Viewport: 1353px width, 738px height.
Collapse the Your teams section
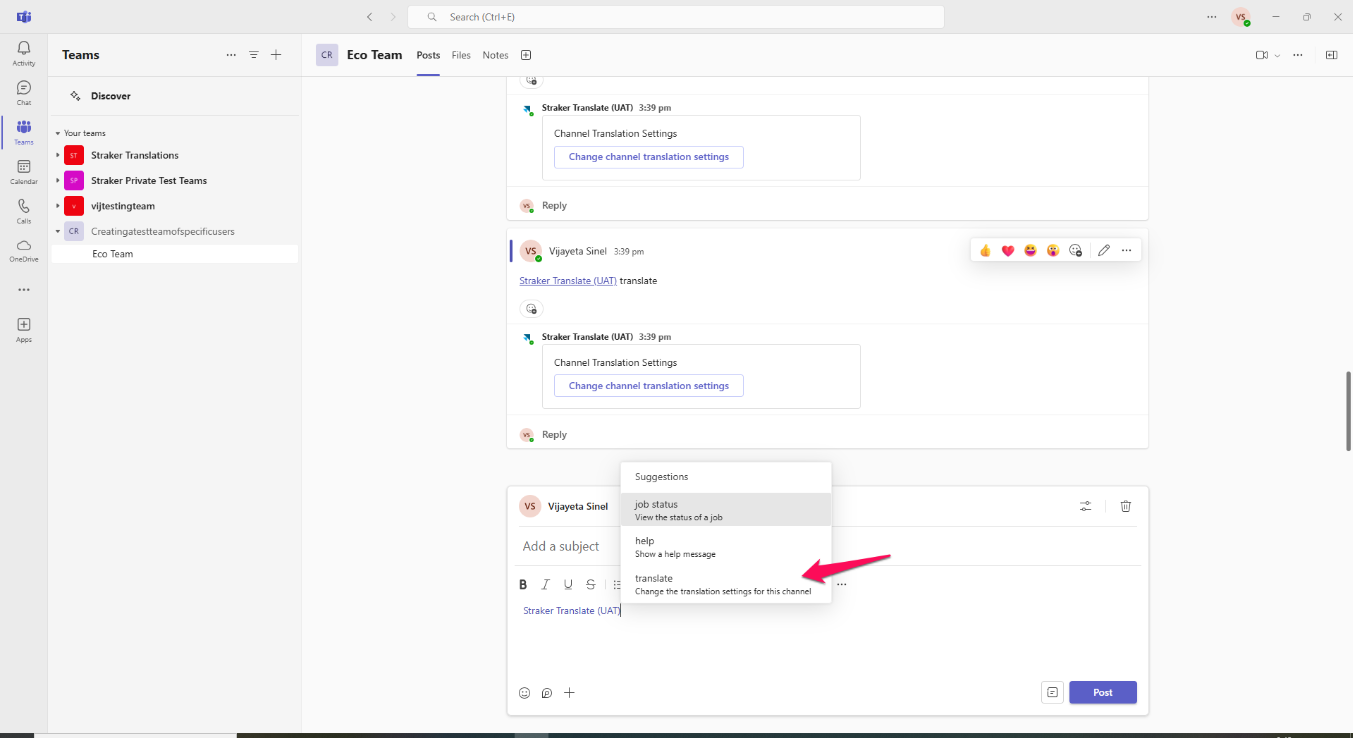(x=58, y=133)
